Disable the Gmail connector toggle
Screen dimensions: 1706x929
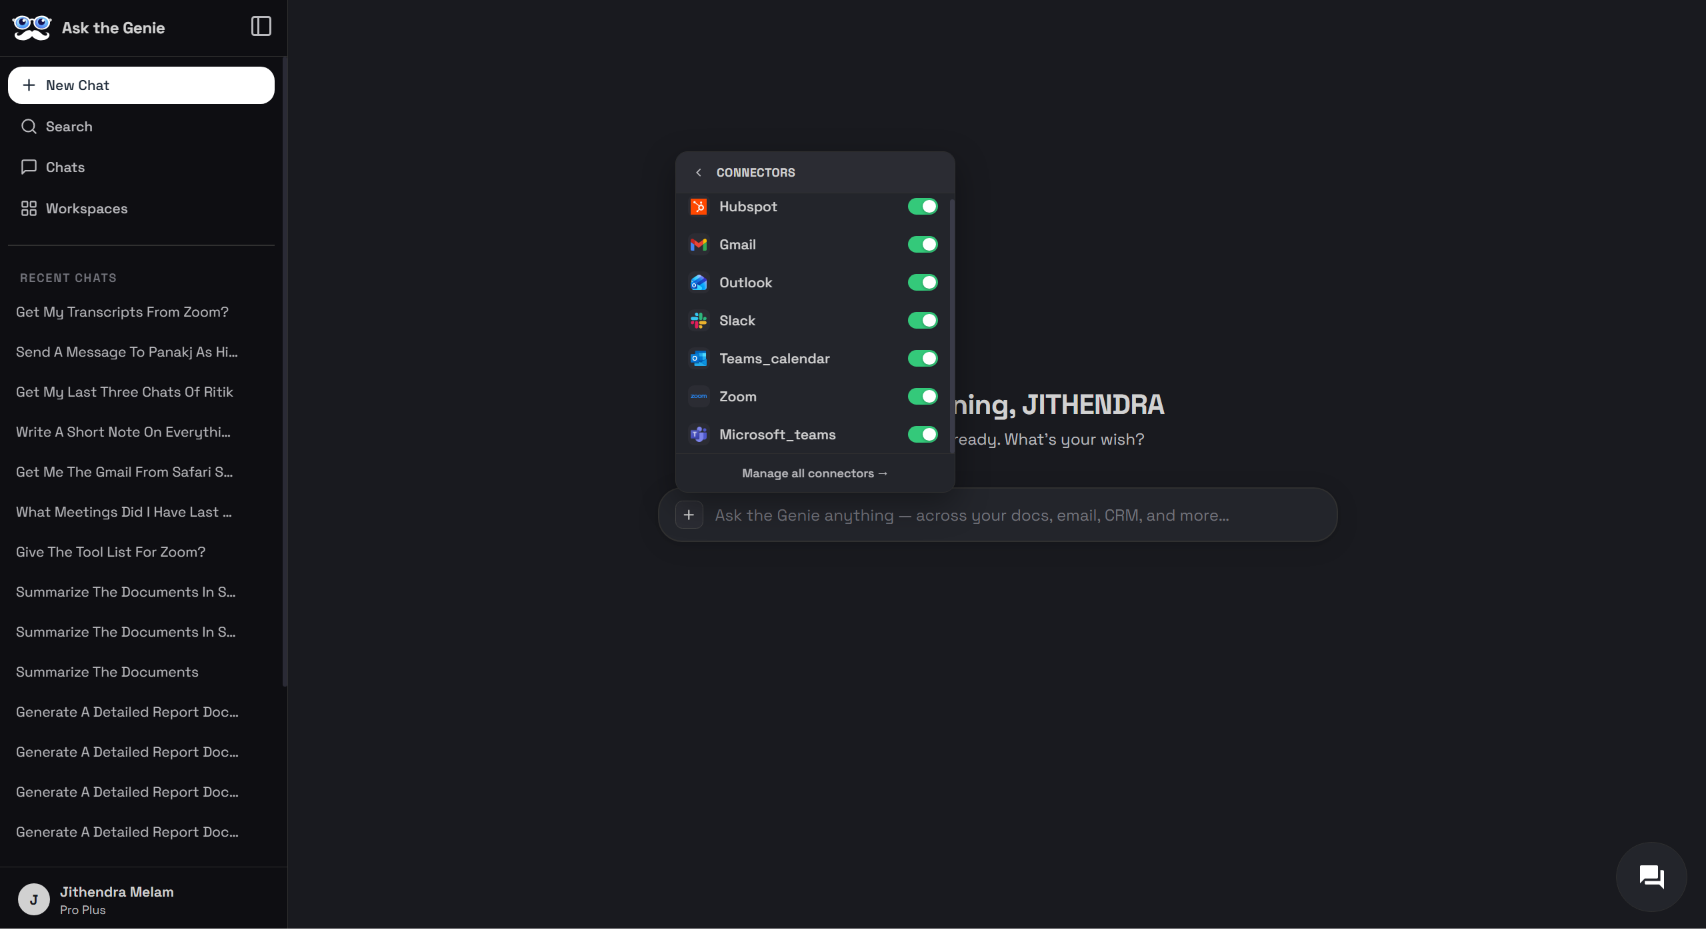coord(922,244)
